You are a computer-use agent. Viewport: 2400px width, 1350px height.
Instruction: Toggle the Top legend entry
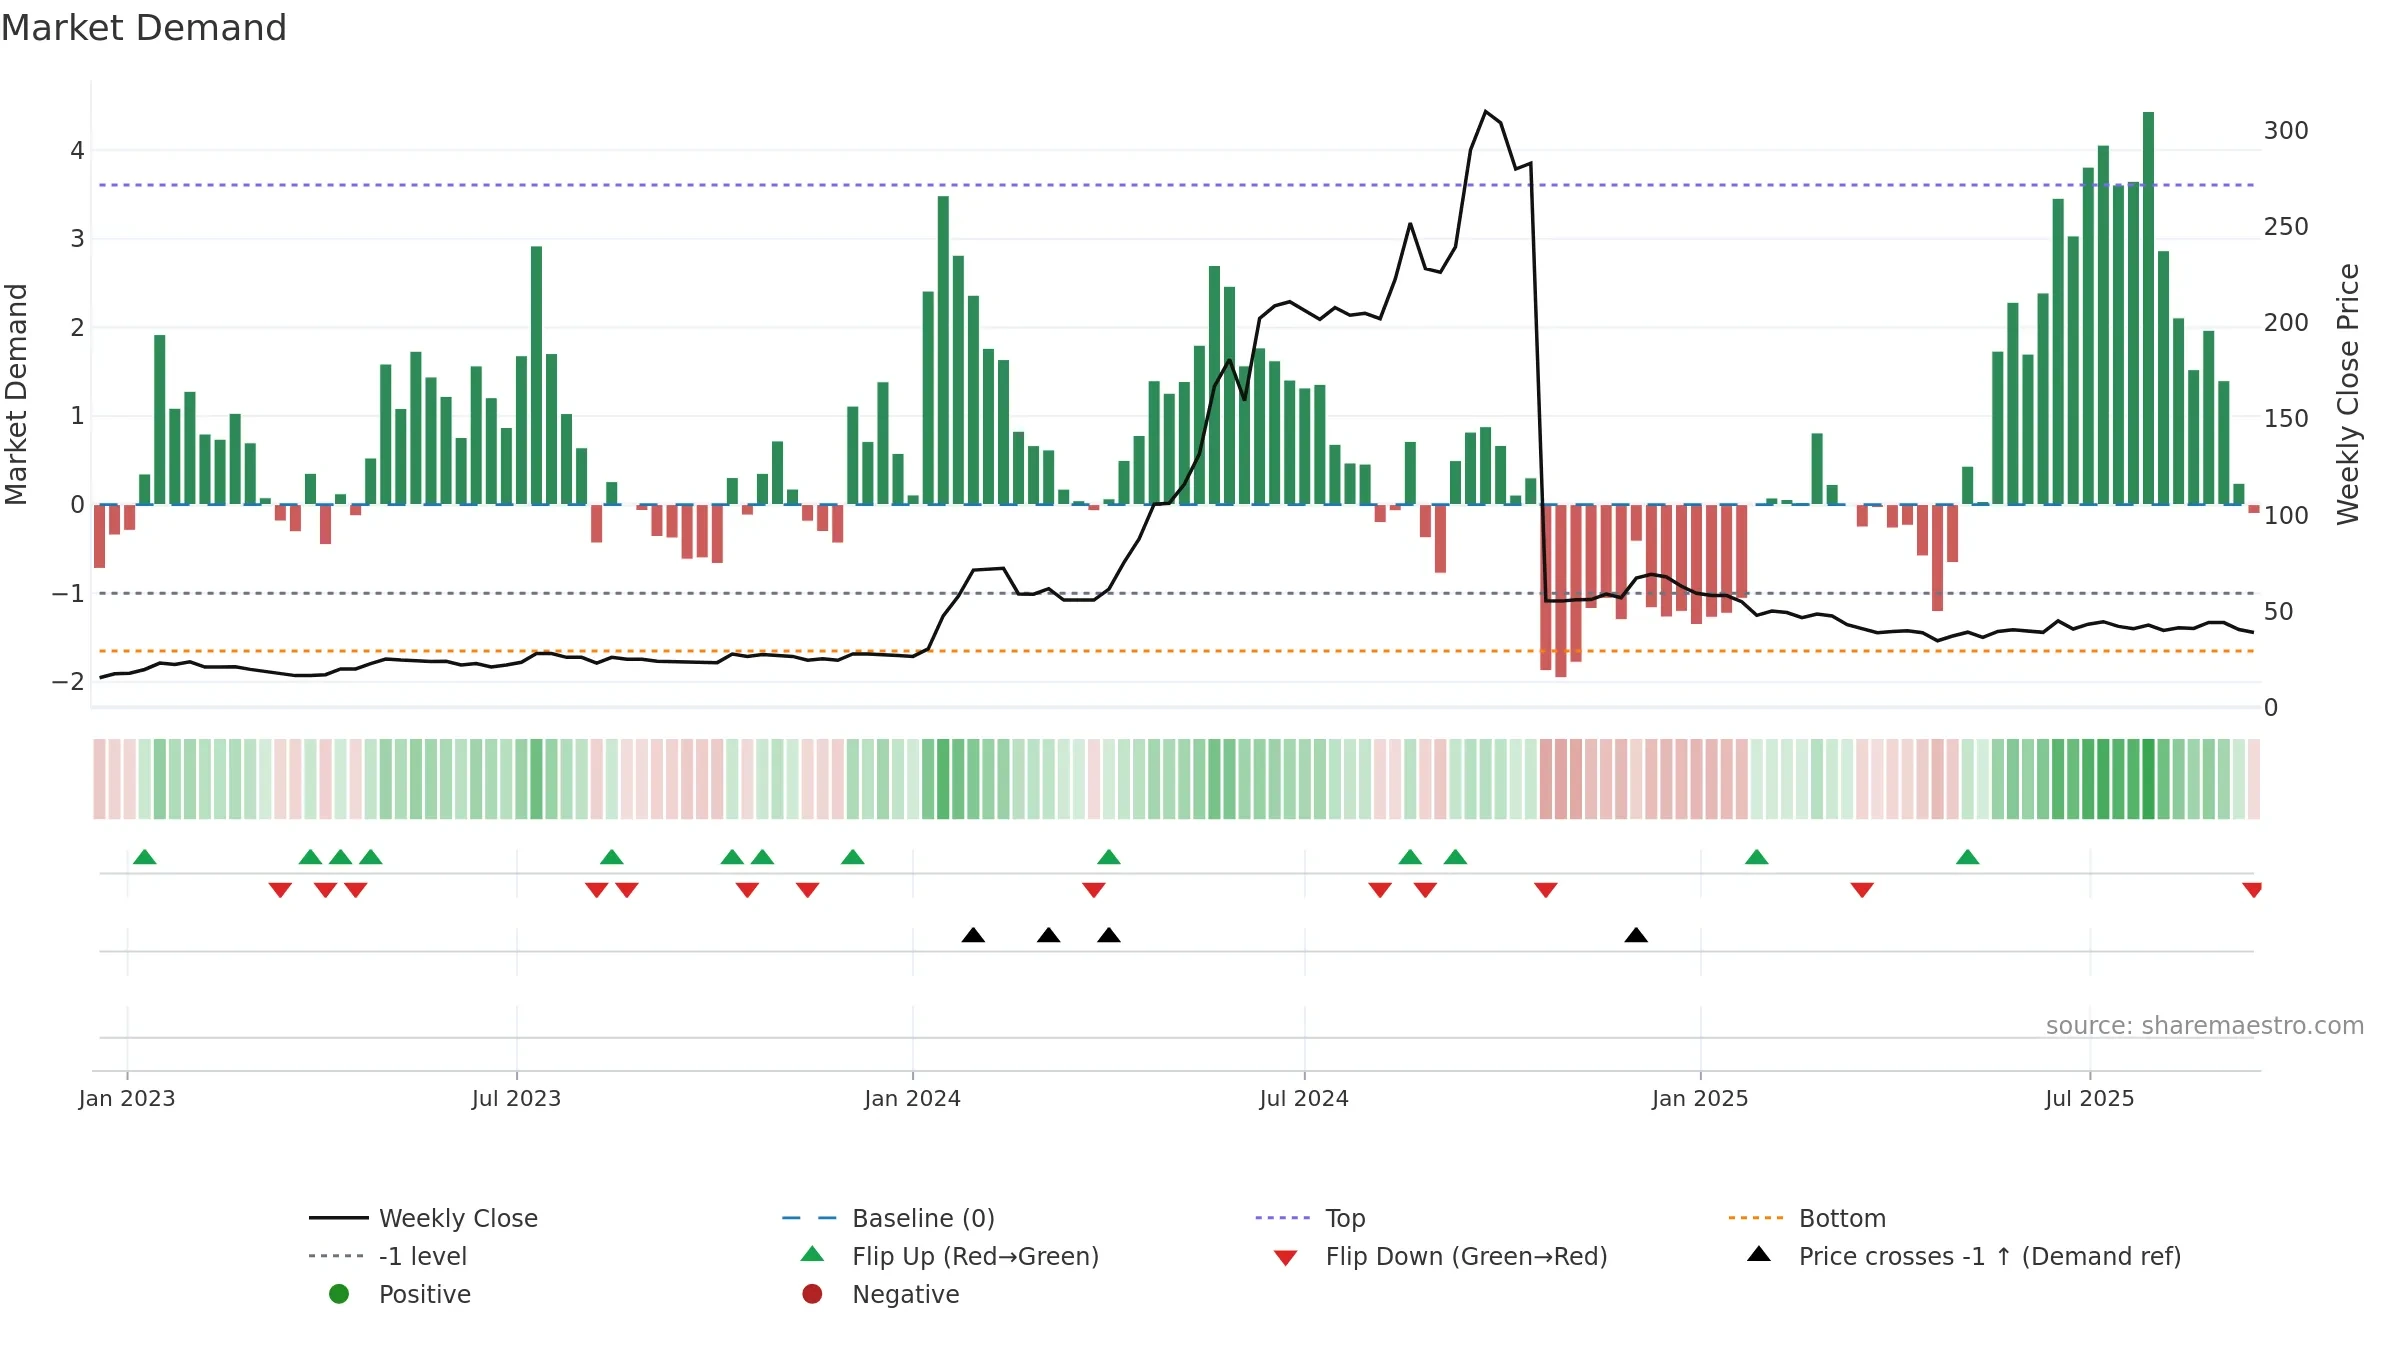click(1311, 1218)
